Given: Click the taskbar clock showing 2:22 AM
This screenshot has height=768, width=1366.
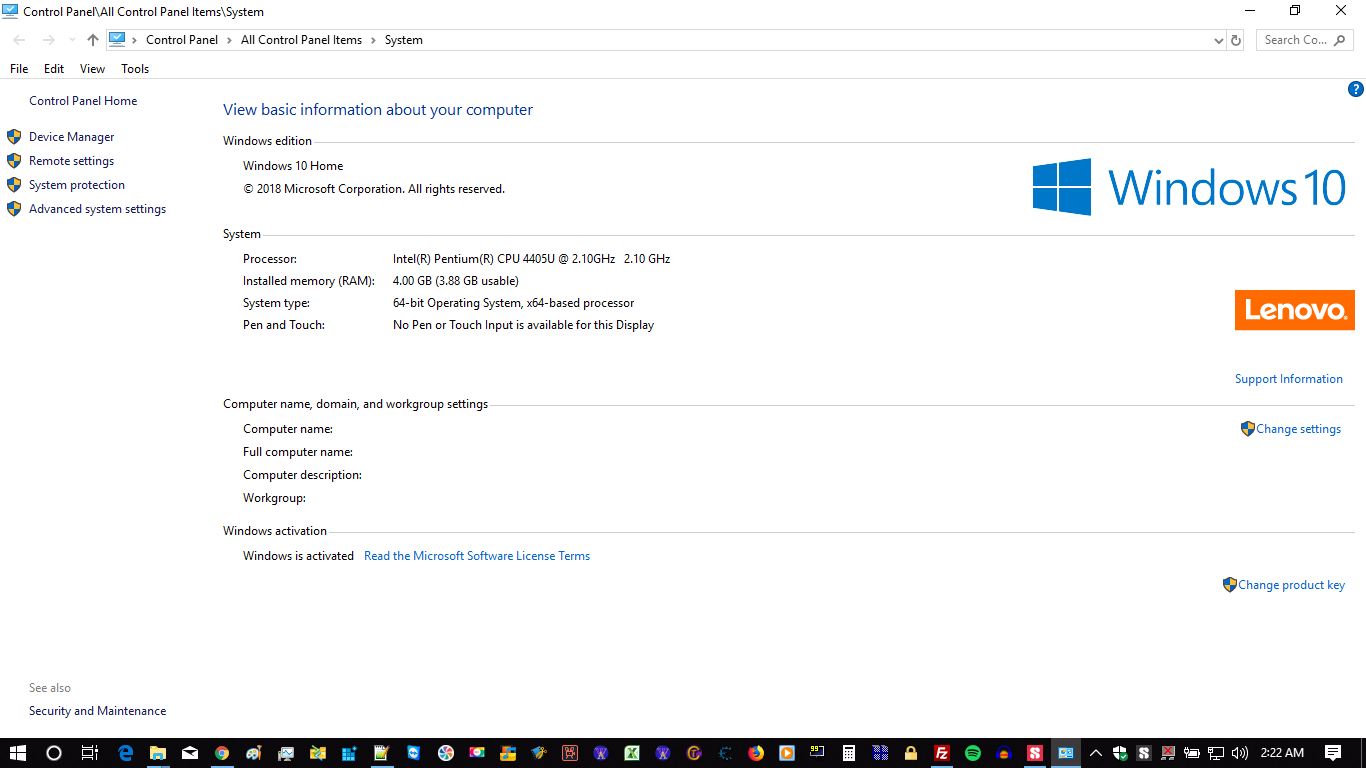Looking at the screenshot, I should point(1282,753).
